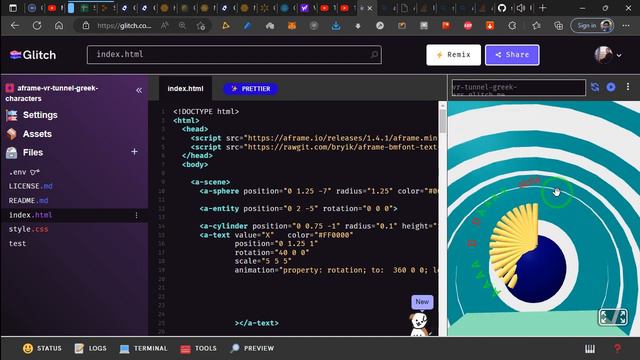The image size is (640, 360).
Task: Go to browser home page
Action: (59, 26)
